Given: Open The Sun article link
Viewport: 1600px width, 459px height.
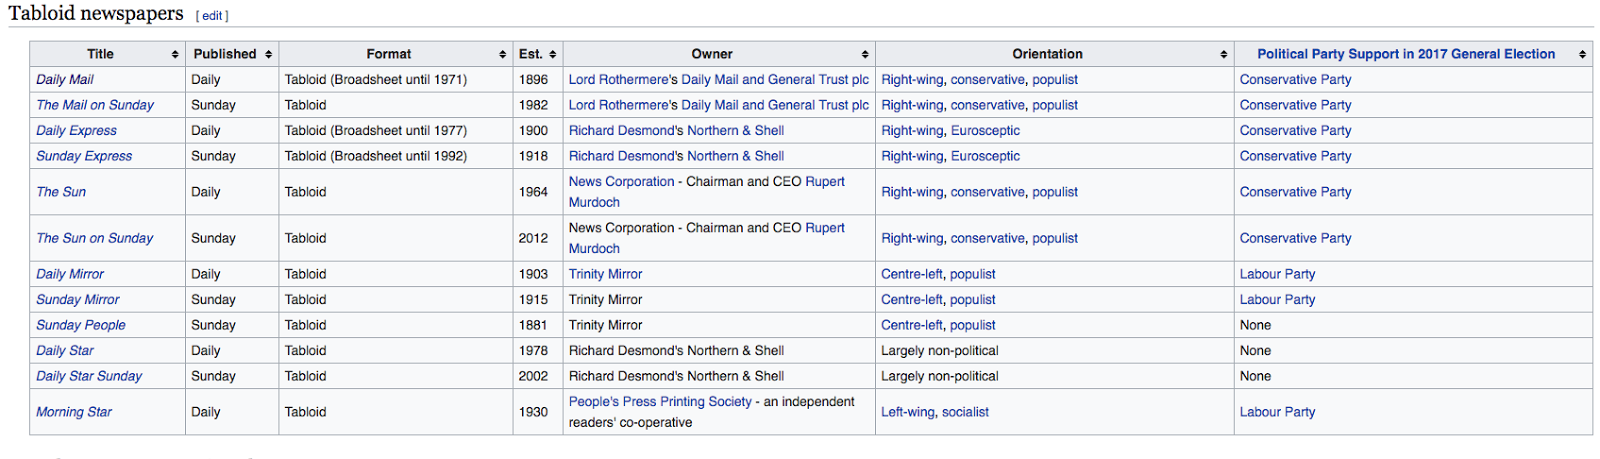Looking at the screenshot, I should click(x=61, y=192).
